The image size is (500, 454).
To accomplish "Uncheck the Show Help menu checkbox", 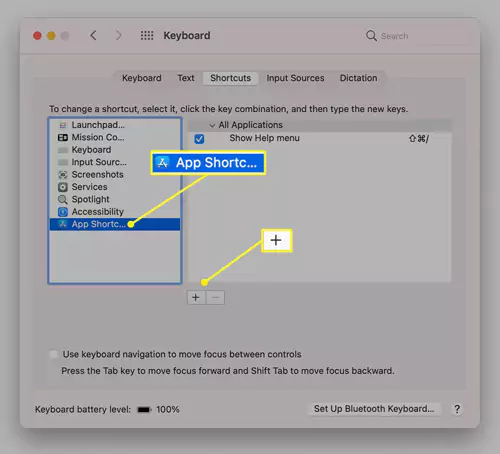I will click(x=199, y=139).
